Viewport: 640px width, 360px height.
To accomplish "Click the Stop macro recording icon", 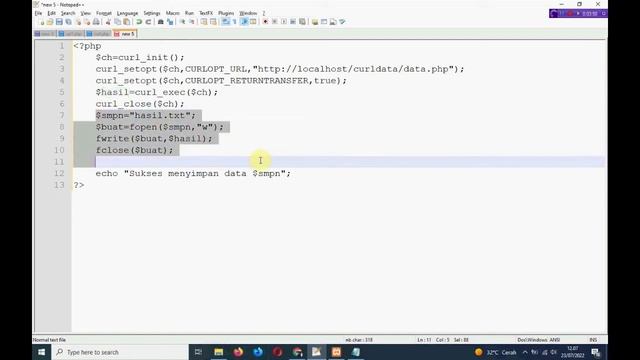I will pos(275,22).
